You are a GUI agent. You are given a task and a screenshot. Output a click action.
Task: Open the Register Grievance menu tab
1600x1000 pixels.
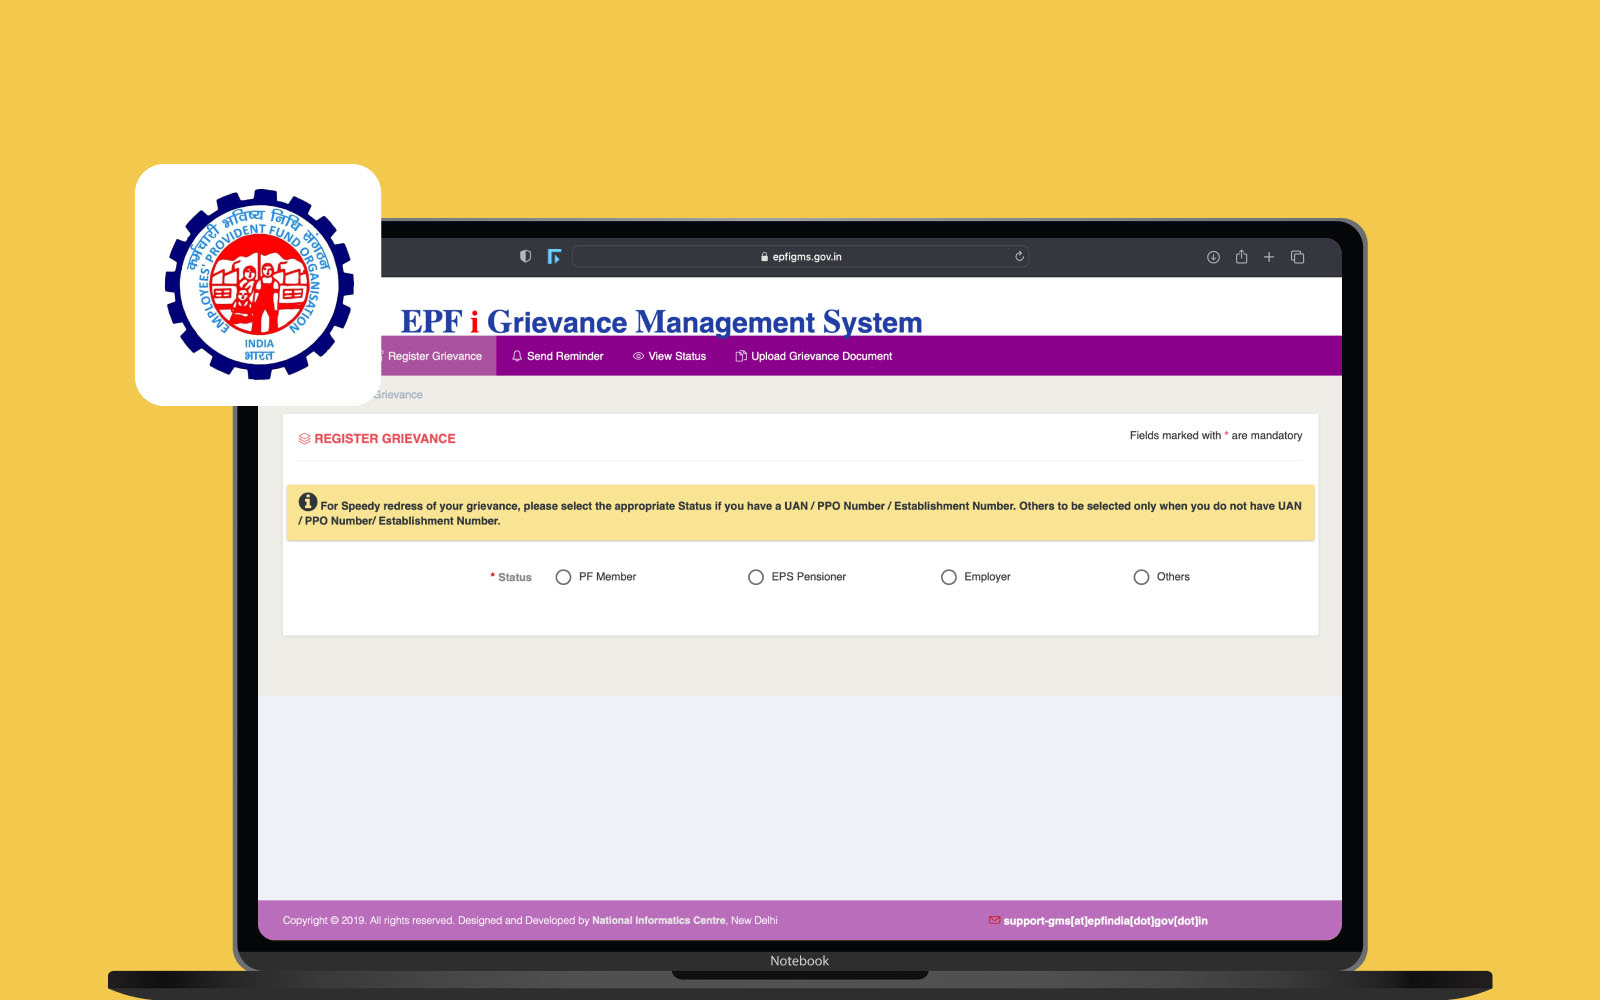[434, 356]
